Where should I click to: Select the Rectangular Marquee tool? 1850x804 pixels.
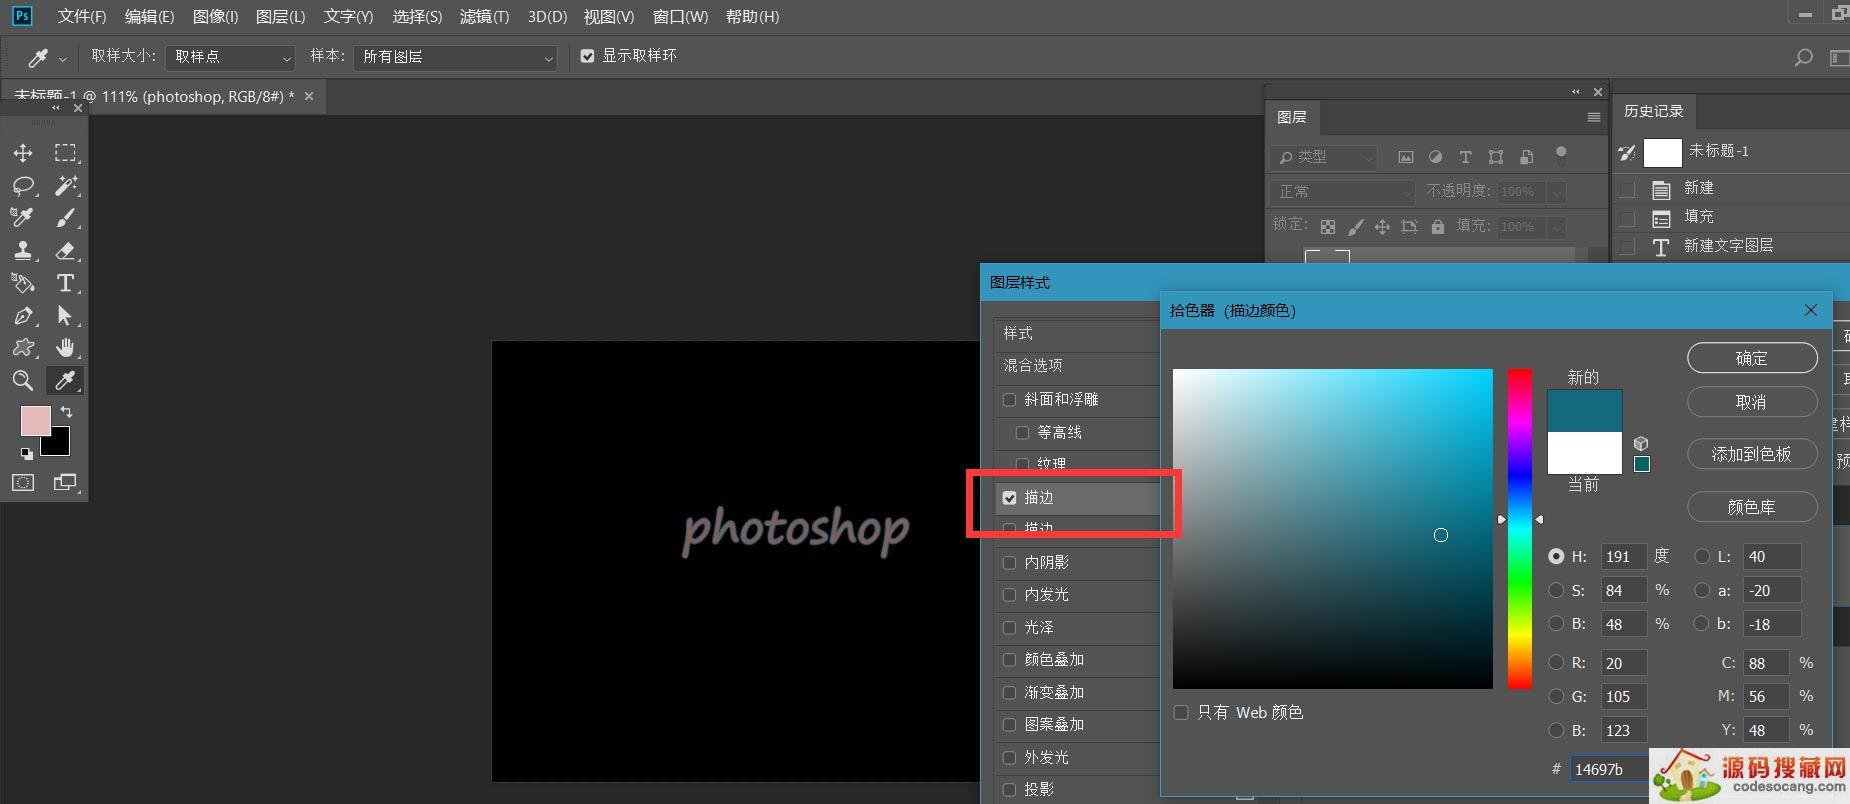66,153
